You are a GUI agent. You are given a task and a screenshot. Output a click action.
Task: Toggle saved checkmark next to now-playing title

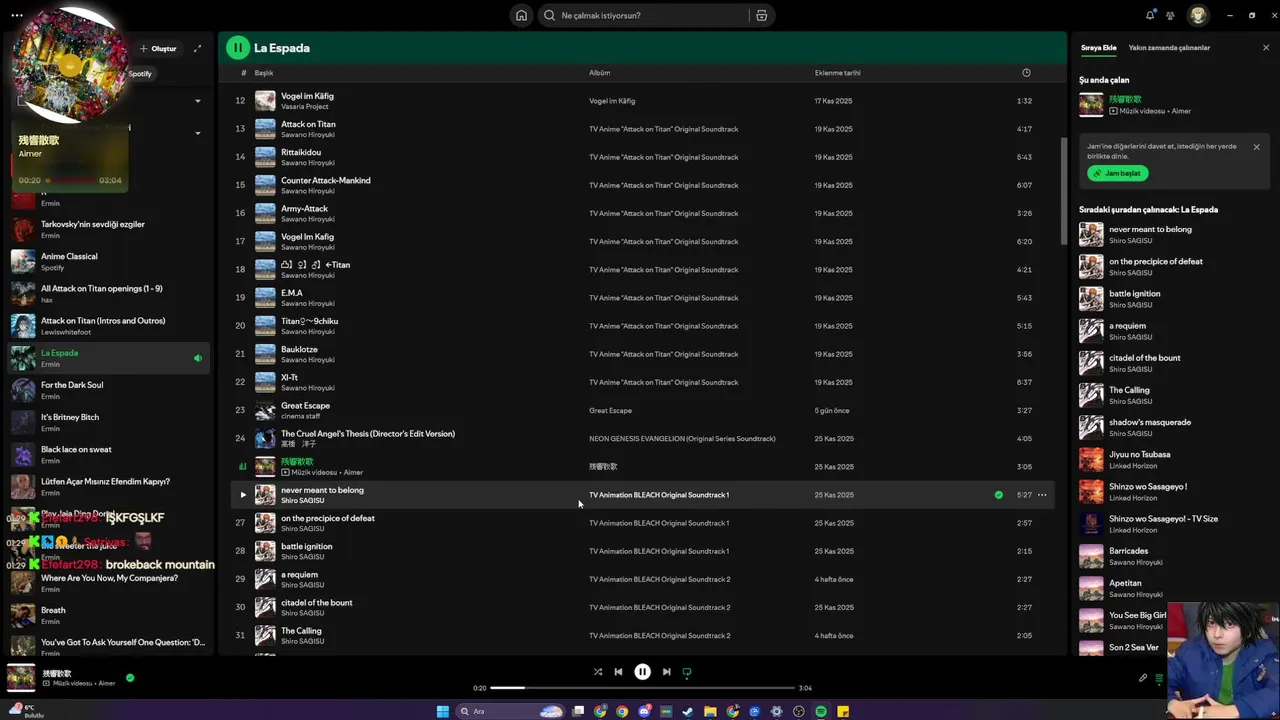coord(130,677)
